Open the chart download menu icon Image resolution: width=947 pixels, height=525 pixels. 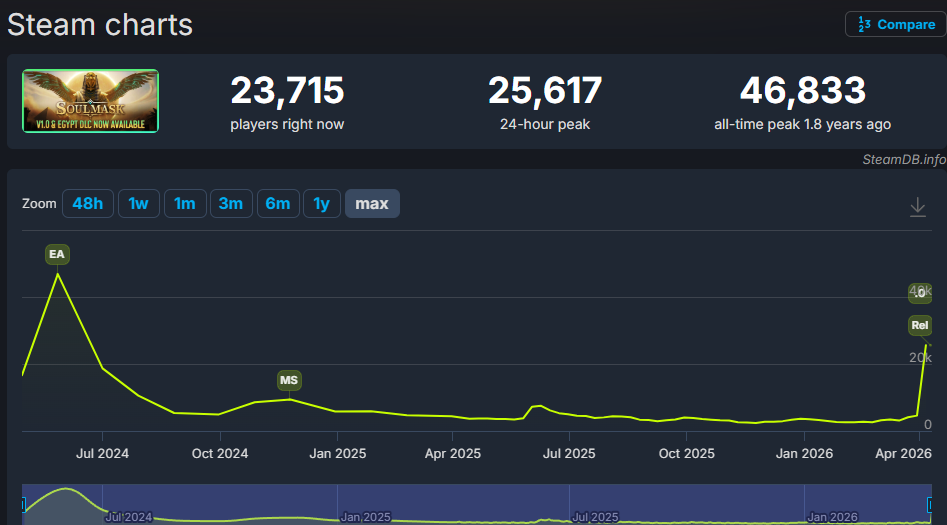coord(918,207)
